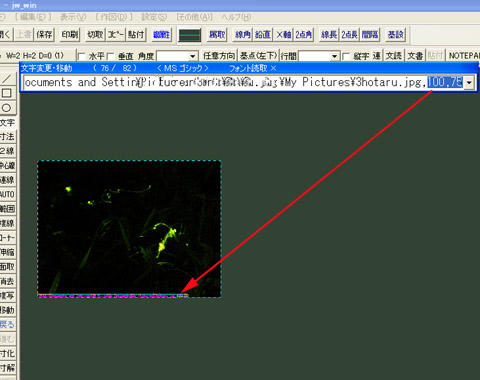Click the 寸化 dimension-convert tool

pos(7,353)
